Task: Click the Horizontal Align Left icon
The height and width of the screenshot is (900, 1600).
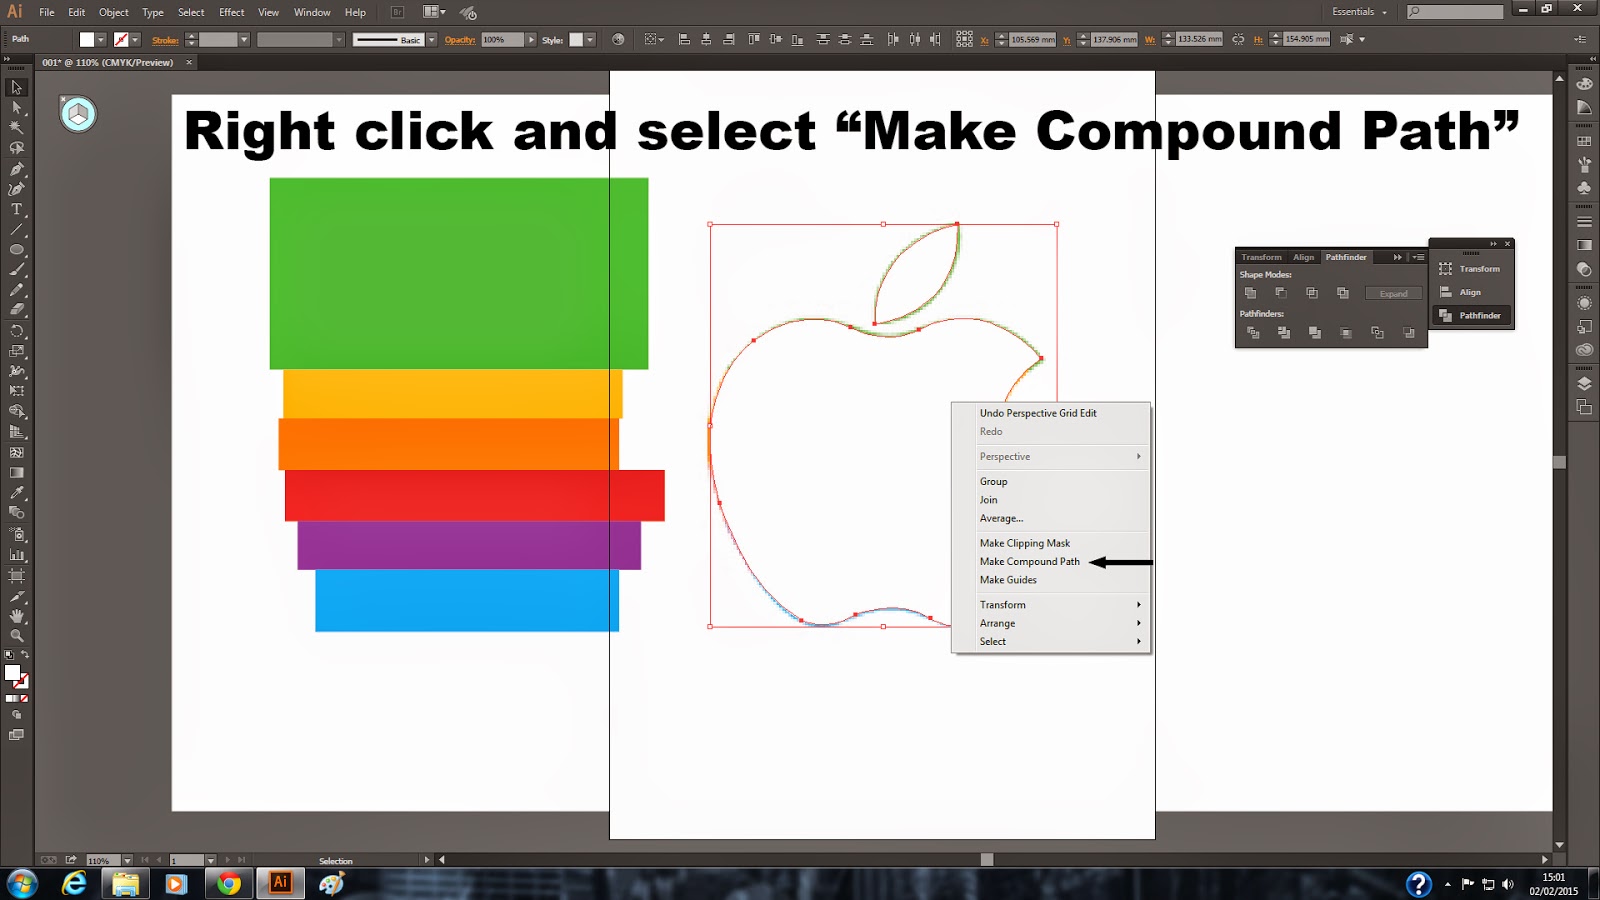Action: click(x=684, y=39)
